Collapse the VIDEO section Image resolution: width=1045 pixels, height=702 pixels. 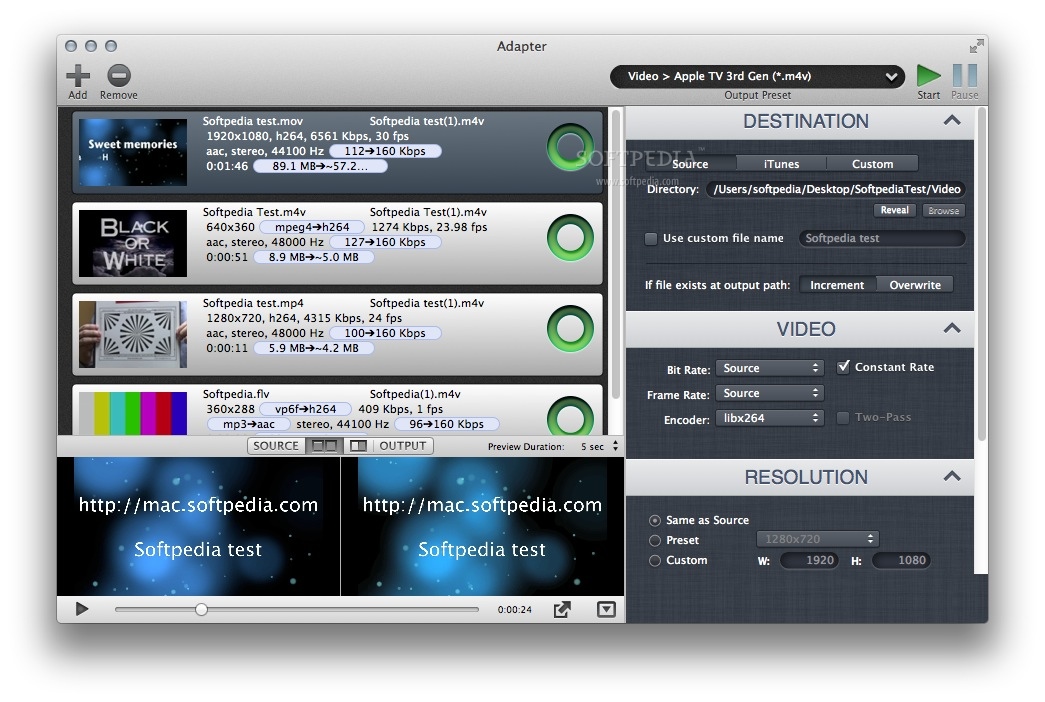coord(952,328)
